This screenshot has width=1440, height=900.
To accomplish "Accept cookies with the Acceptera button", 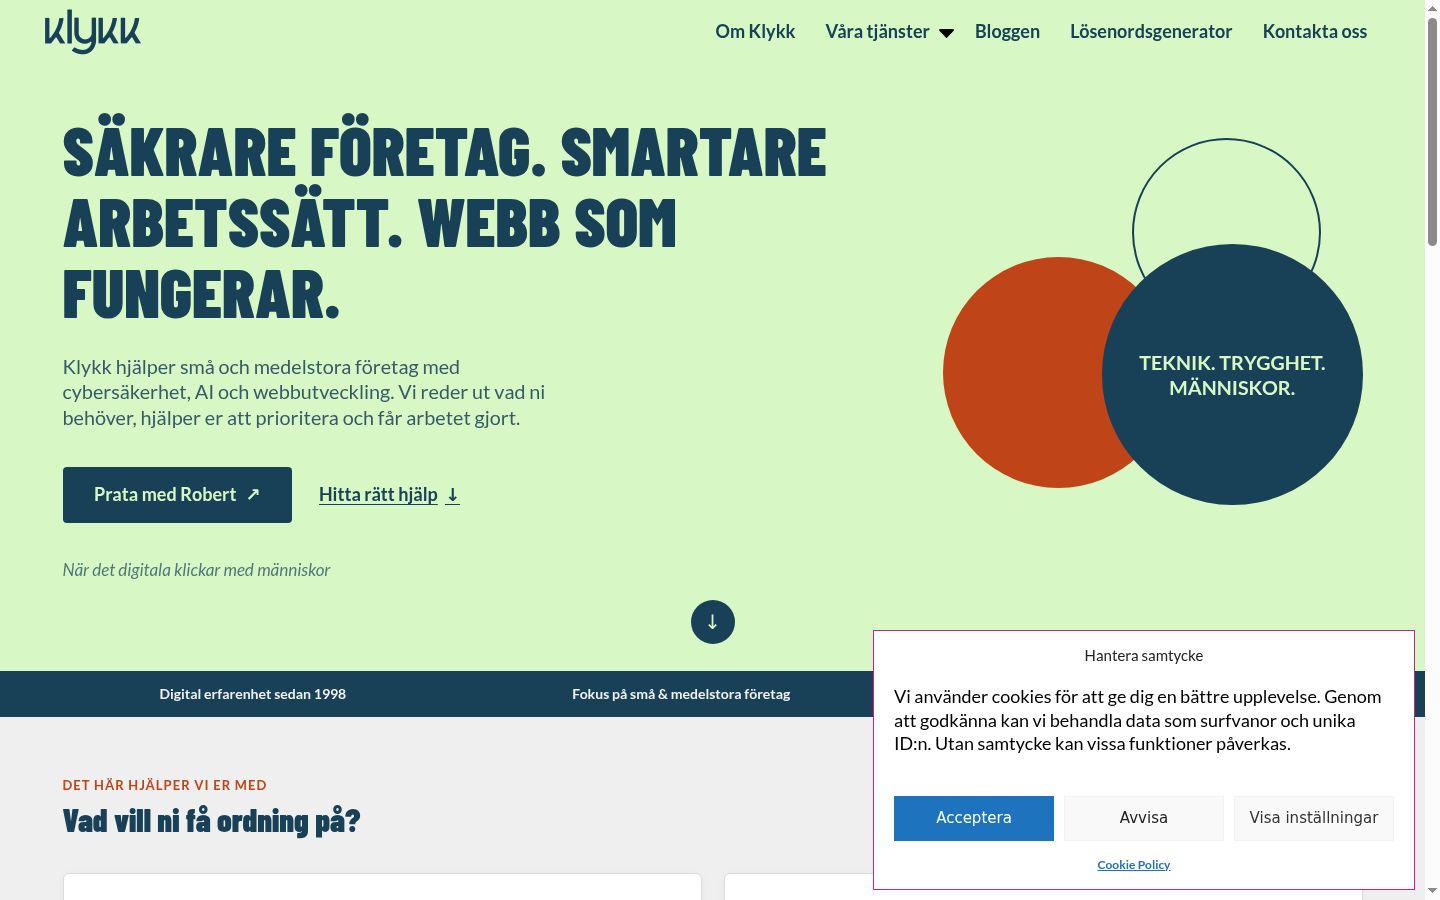I will pos(974,818).
